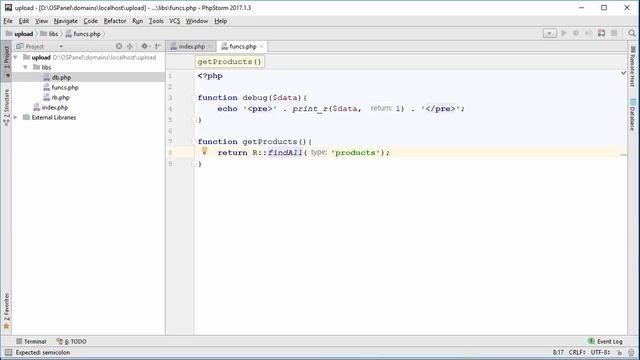
Task: Click the lock read-only status icon
Action: coord(620,352)
